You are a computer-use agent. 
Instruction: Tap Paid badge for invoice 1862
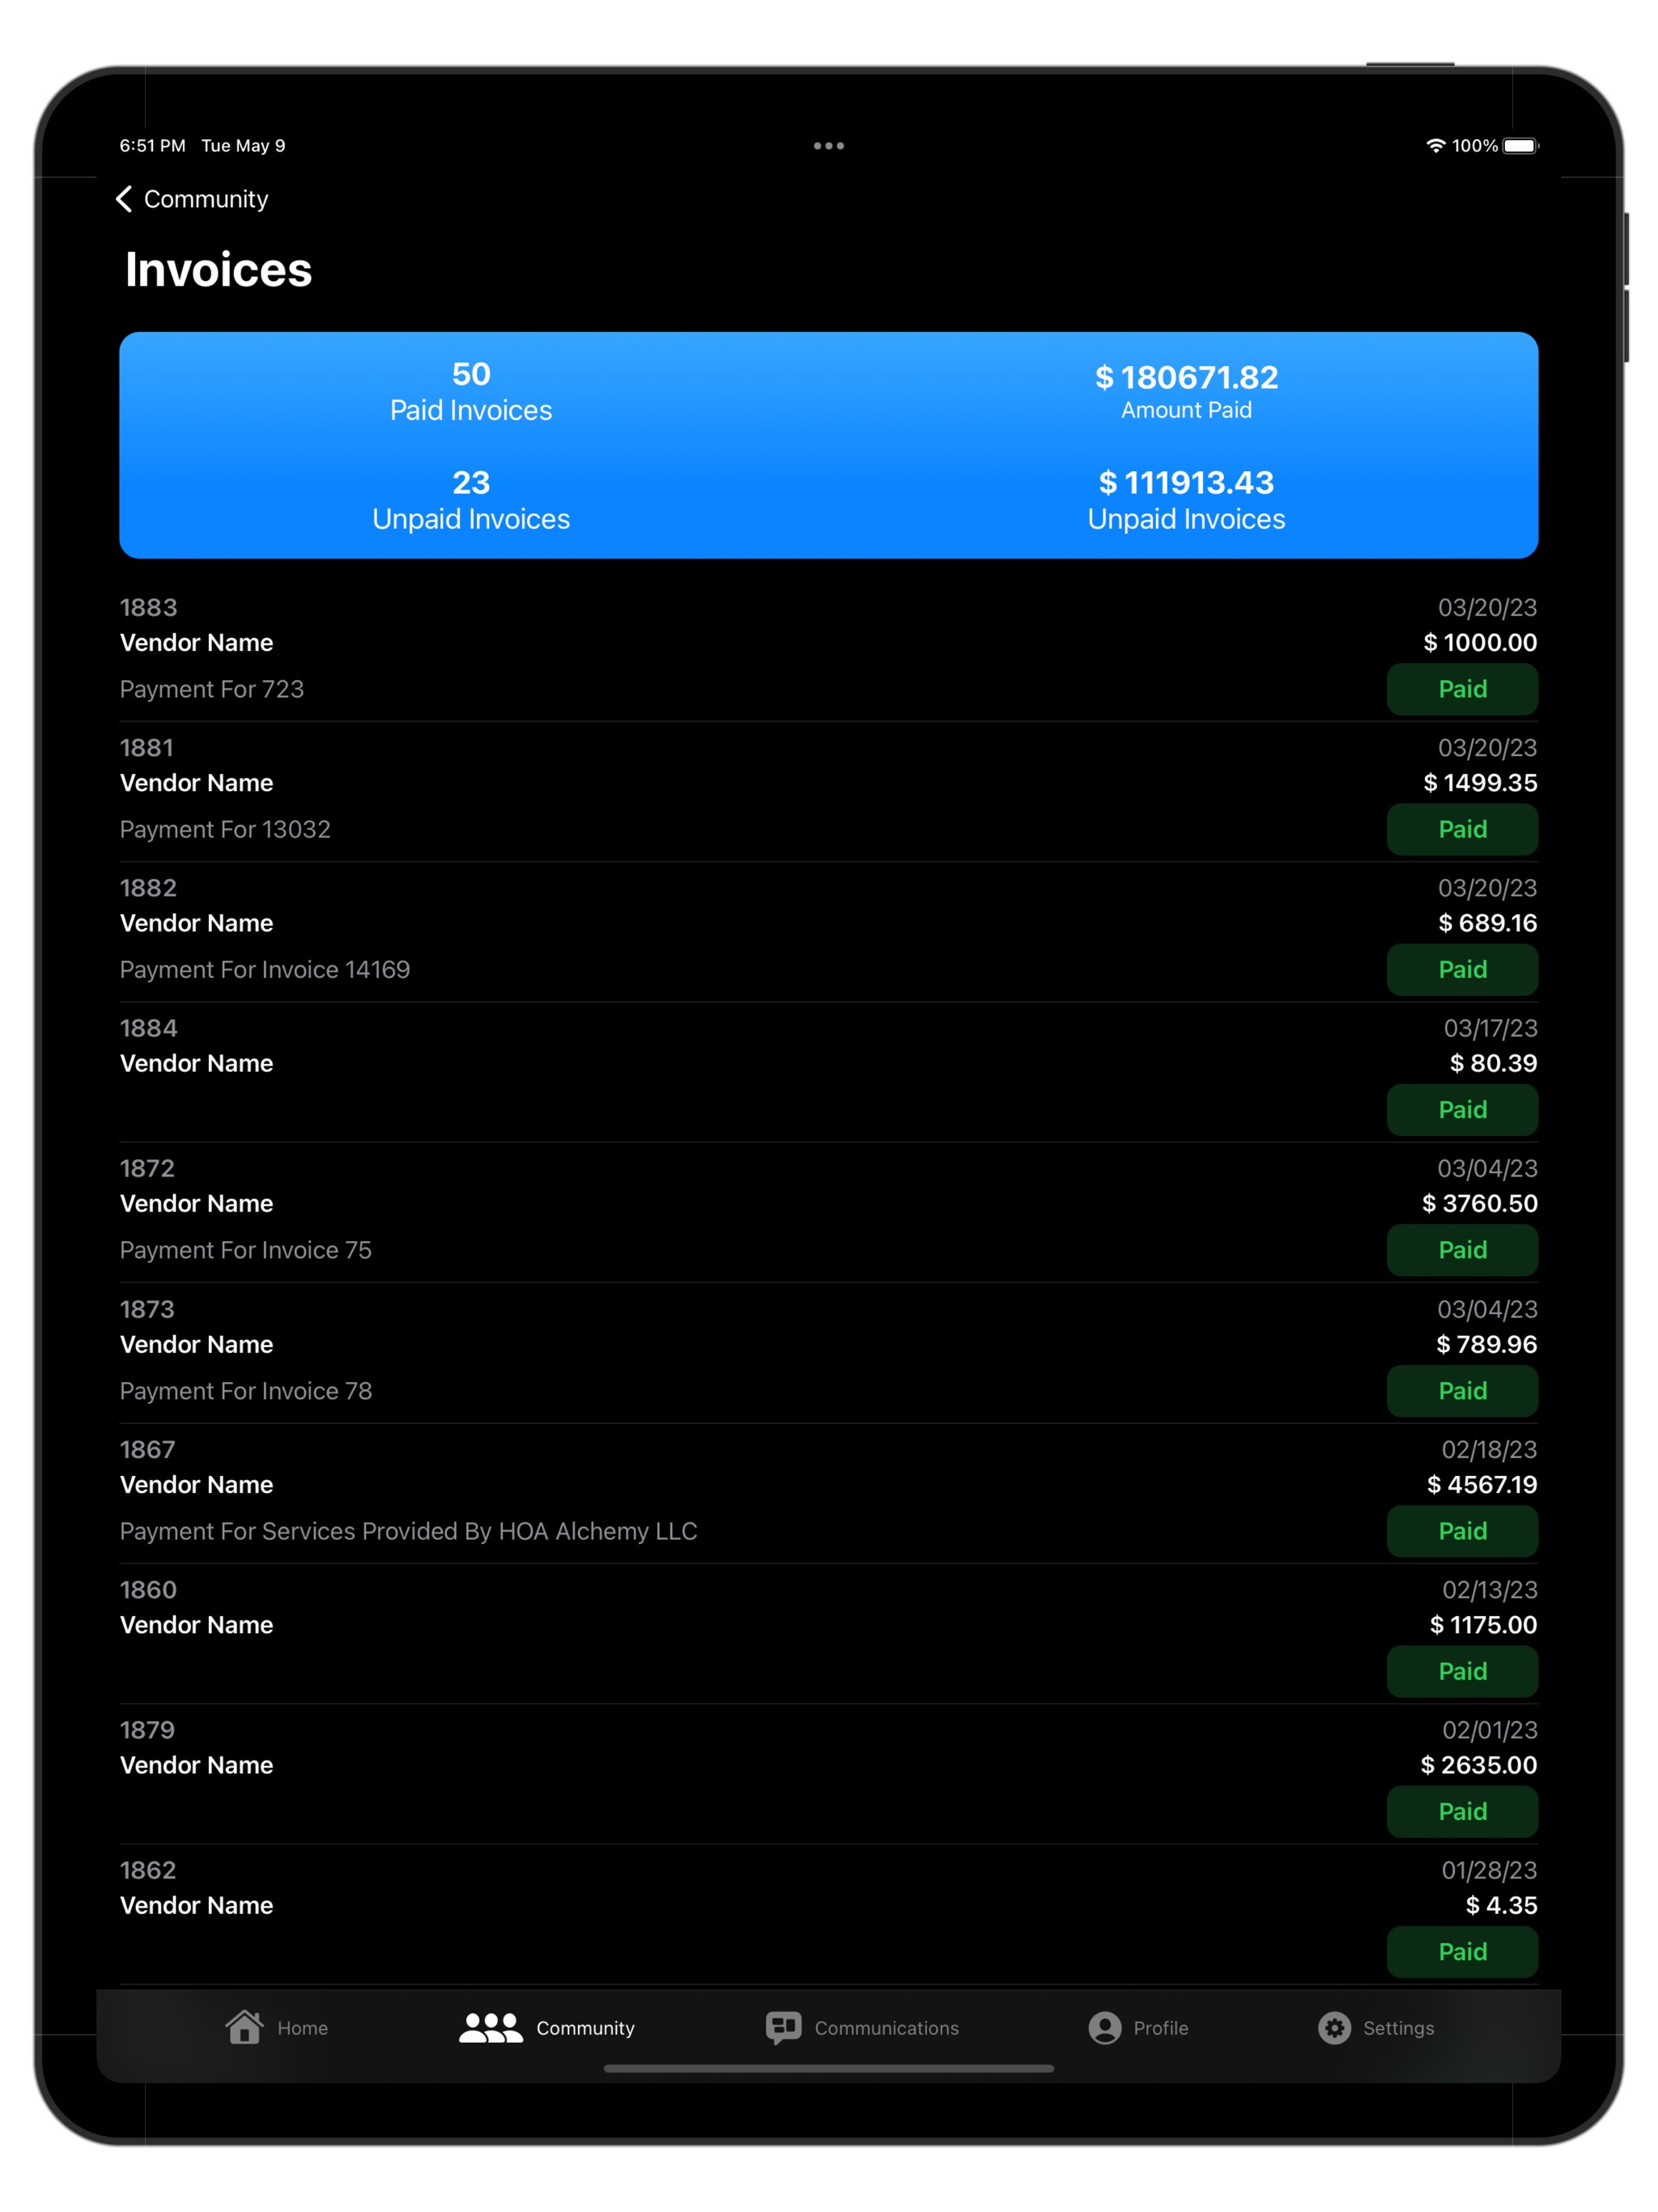[x=1462, y=1951]
